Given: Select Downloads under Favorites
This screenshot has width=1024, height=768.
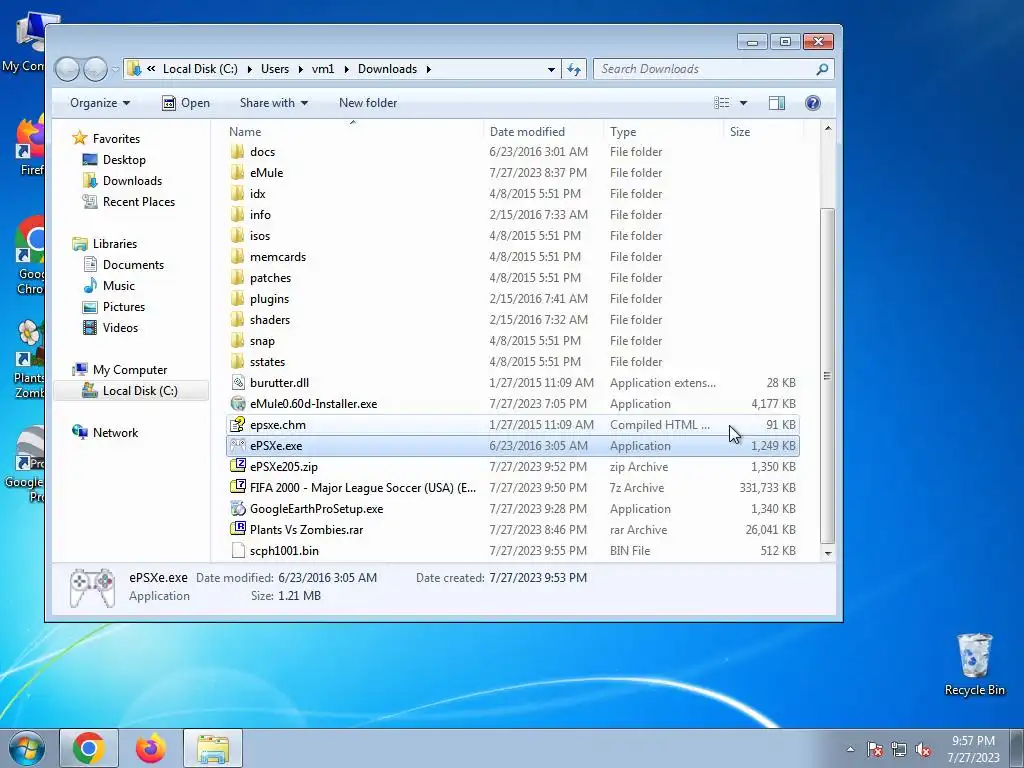Looking at the screenshot, I should click(132, 181).
